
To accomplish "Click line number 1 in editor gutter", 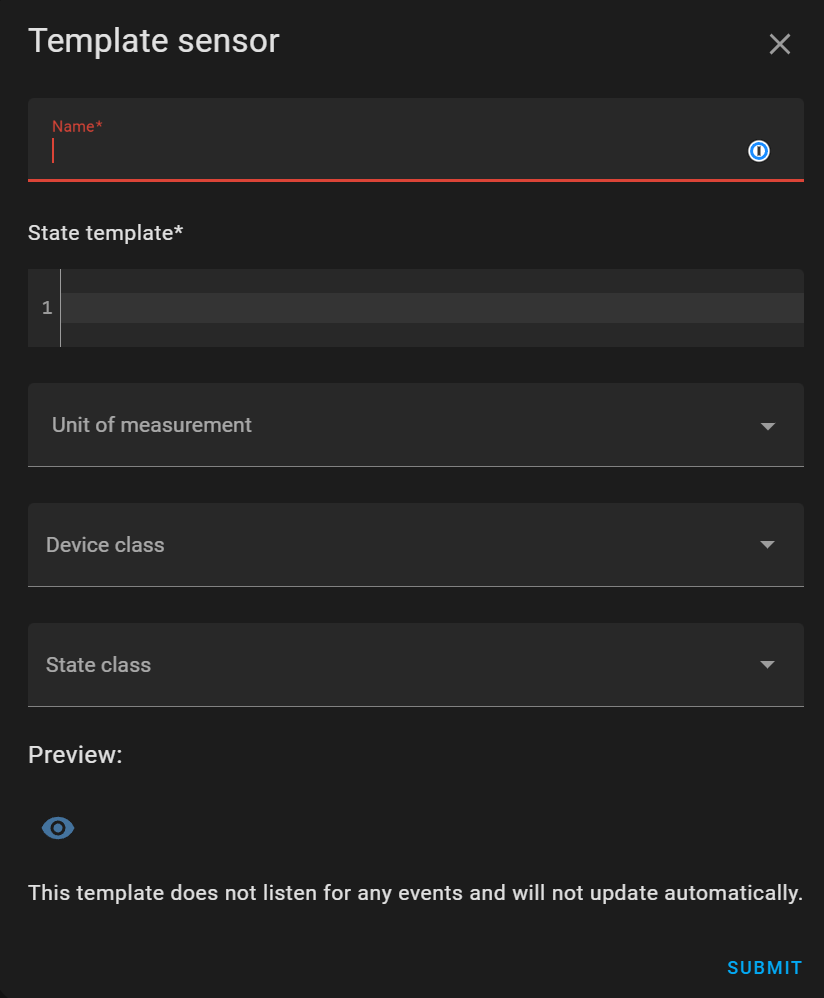I will [x=46, y=308].
